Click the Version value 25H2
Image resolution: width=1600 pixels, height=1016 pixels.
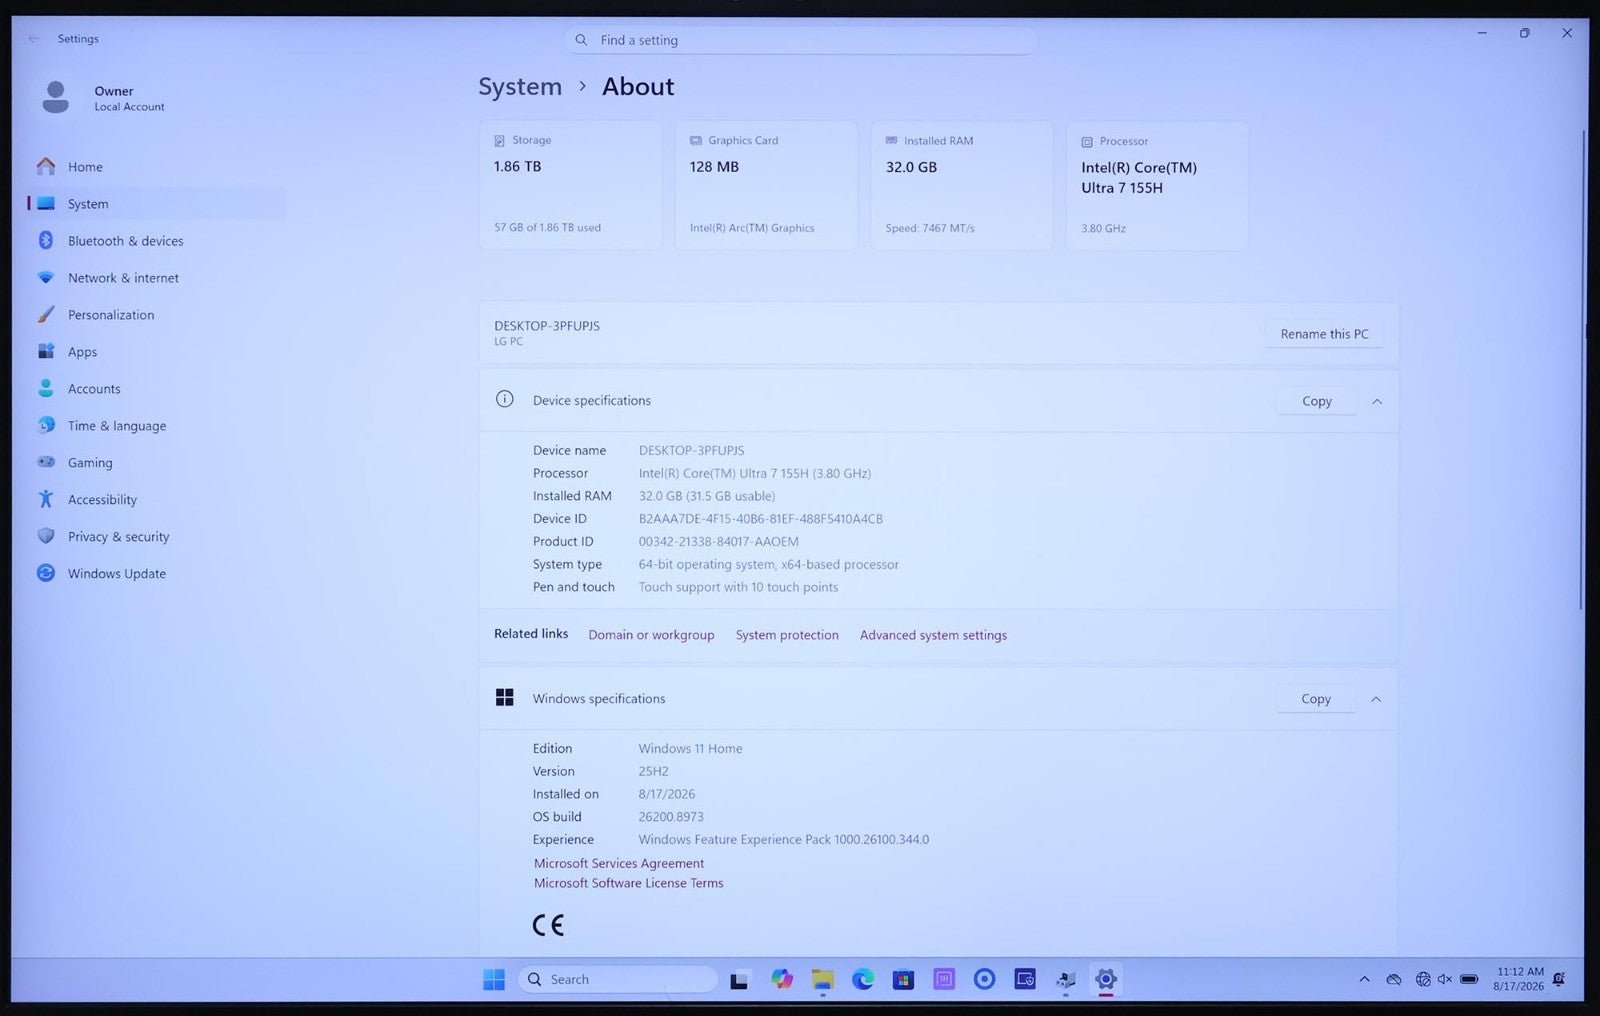(654, 772)
